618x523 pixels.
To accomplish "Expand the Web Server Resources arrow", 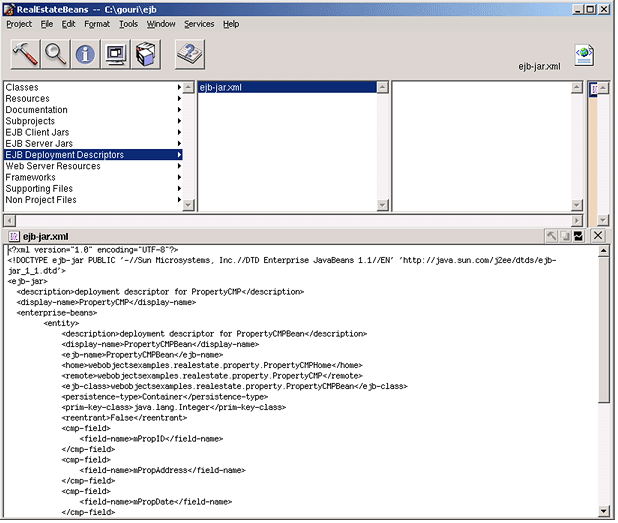I will tap(181, 167).
